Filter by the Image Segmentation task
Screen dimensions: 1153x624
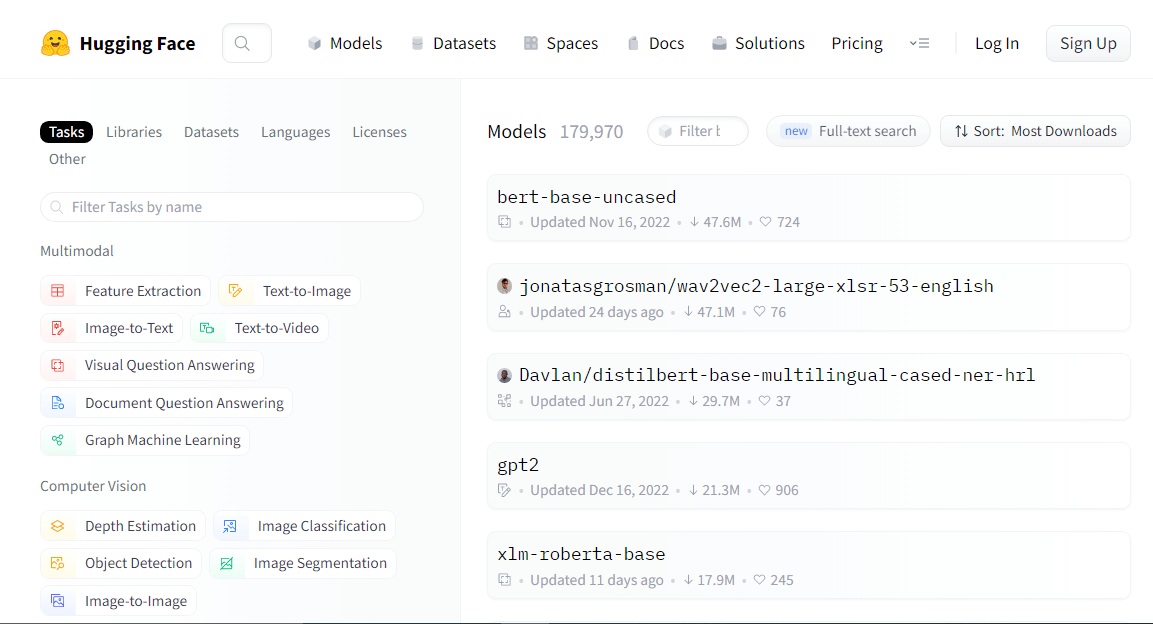tap(303, 563)
